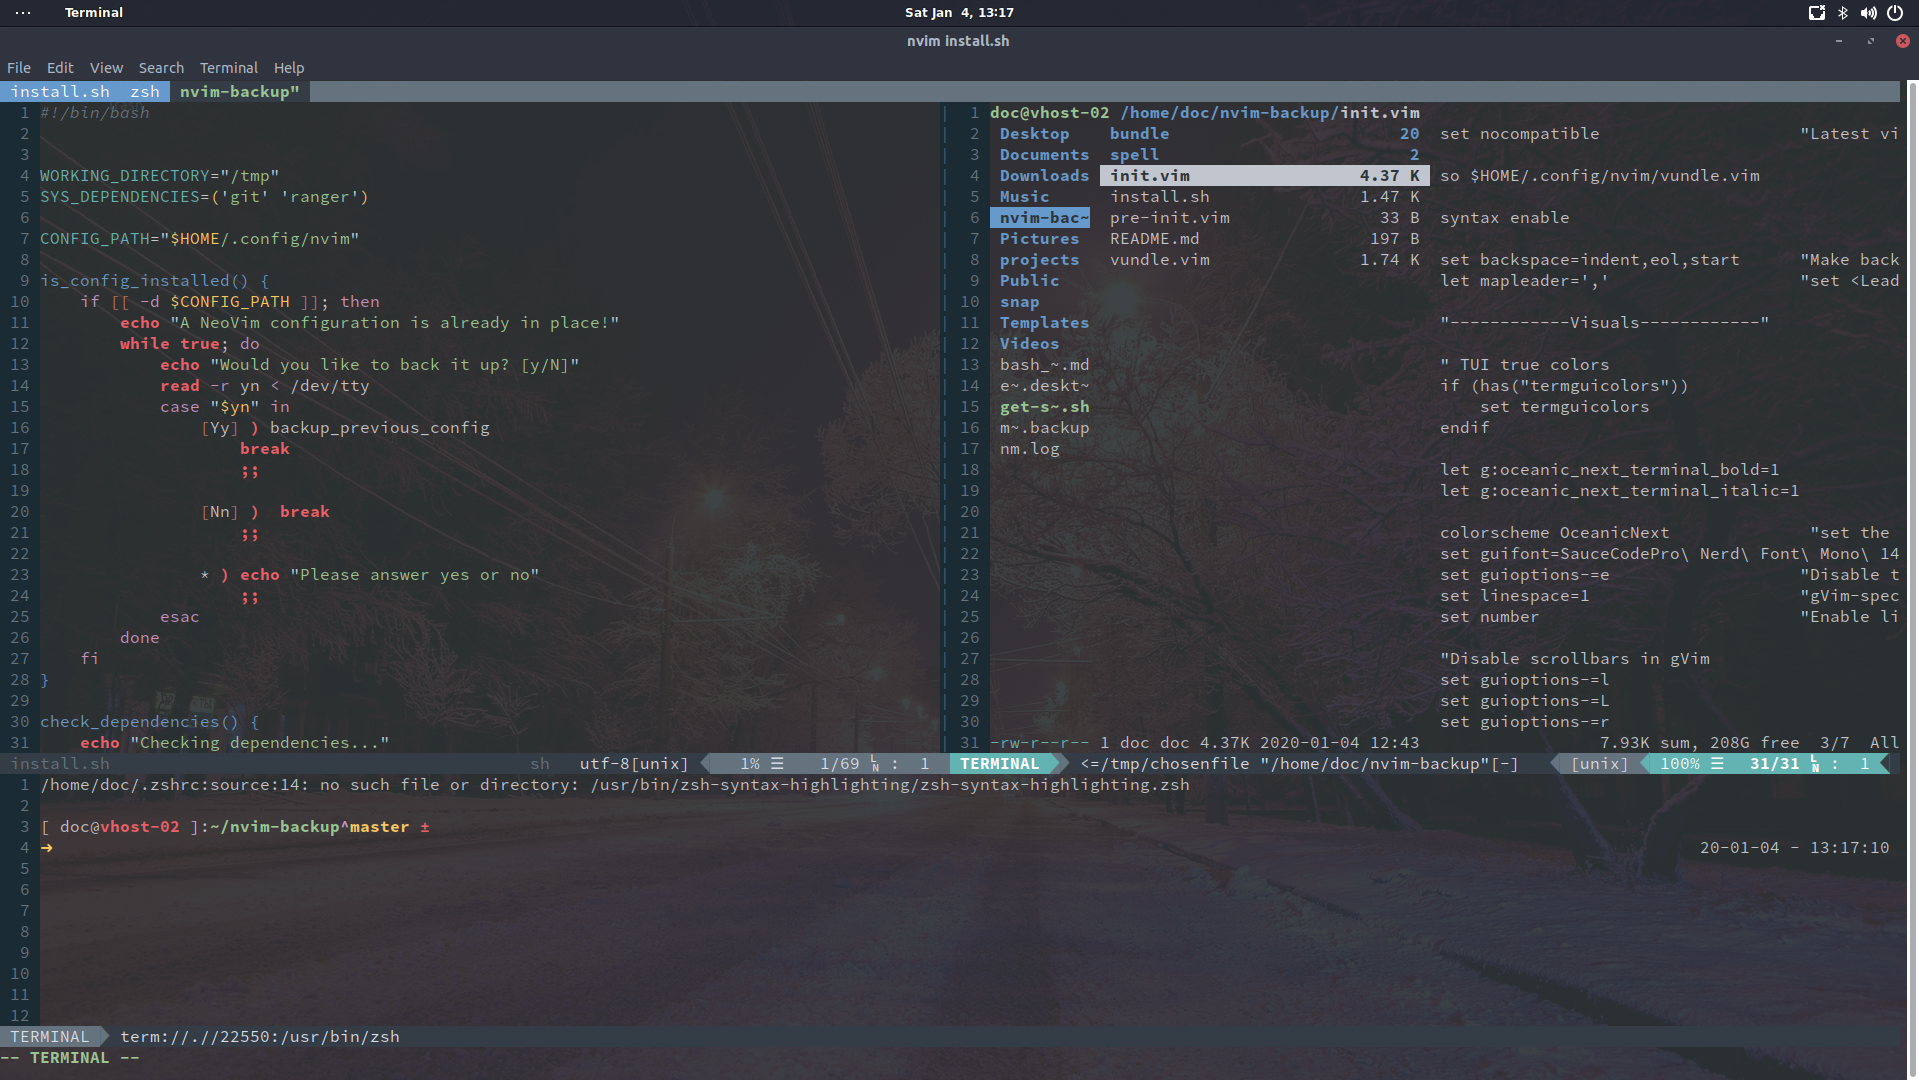
Task: Select Public folder in ranger
Action: [1029, 281]
